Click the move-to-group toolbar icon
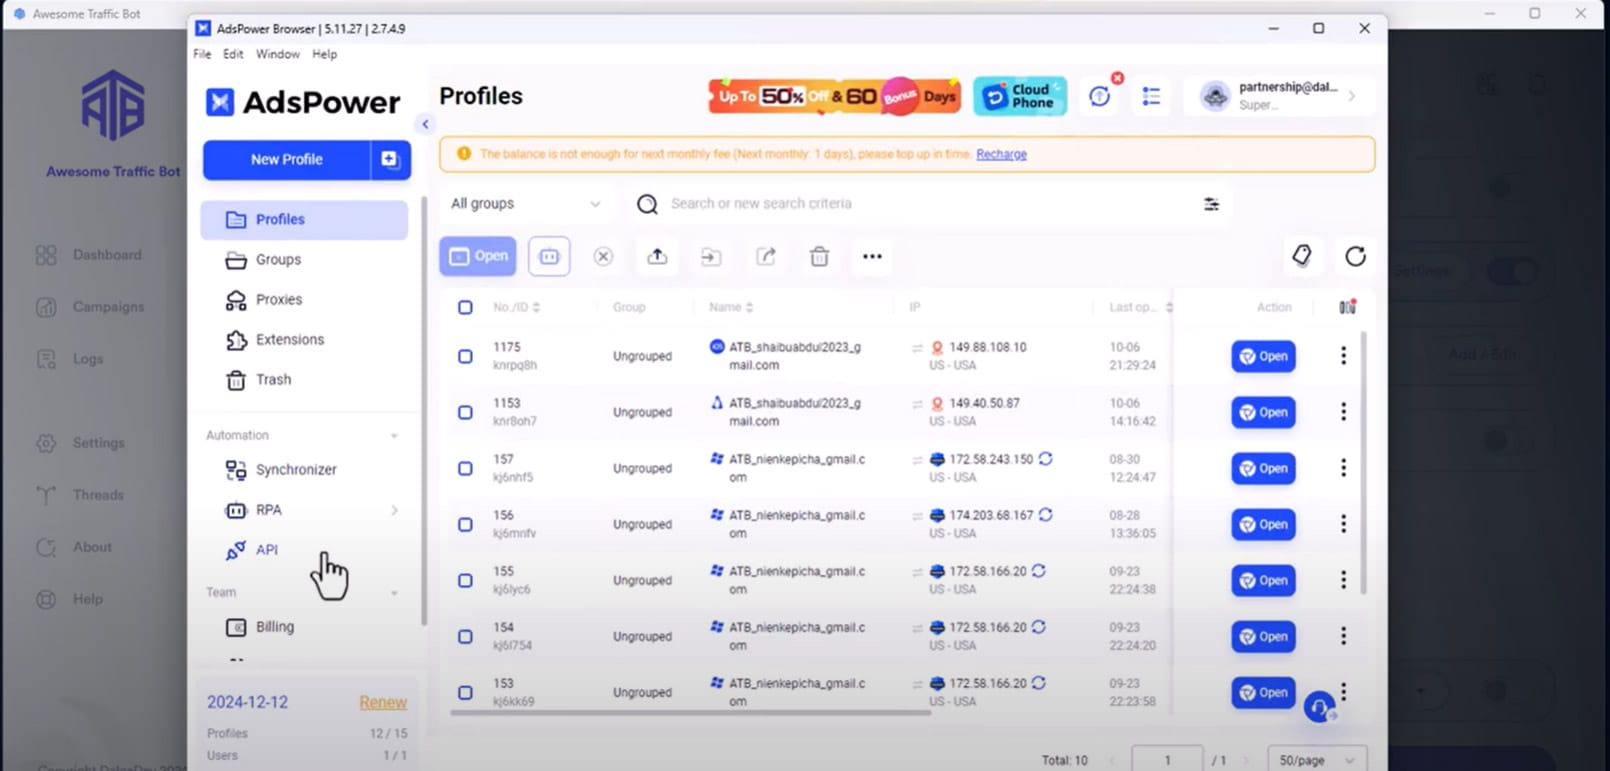 (x=711, y=257)
